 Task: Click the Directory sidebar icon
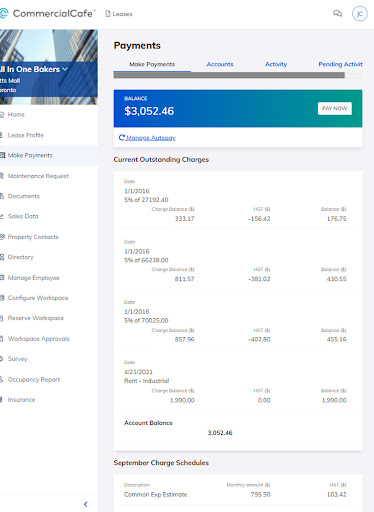coord(2,257)
